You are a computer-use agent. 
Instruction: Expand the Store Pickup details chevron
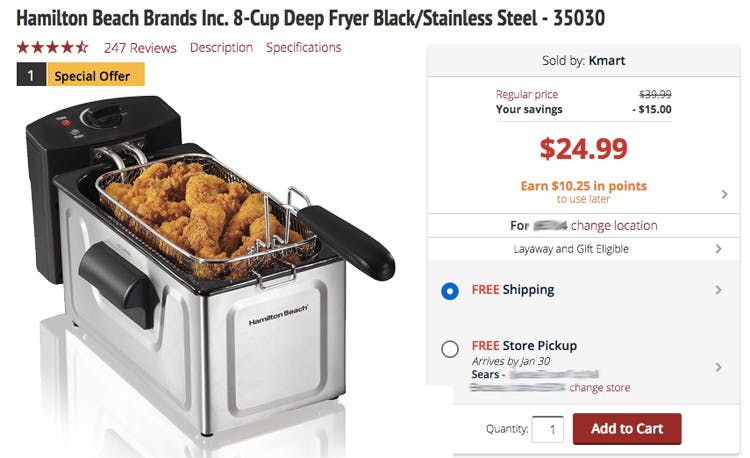[717, 367]
